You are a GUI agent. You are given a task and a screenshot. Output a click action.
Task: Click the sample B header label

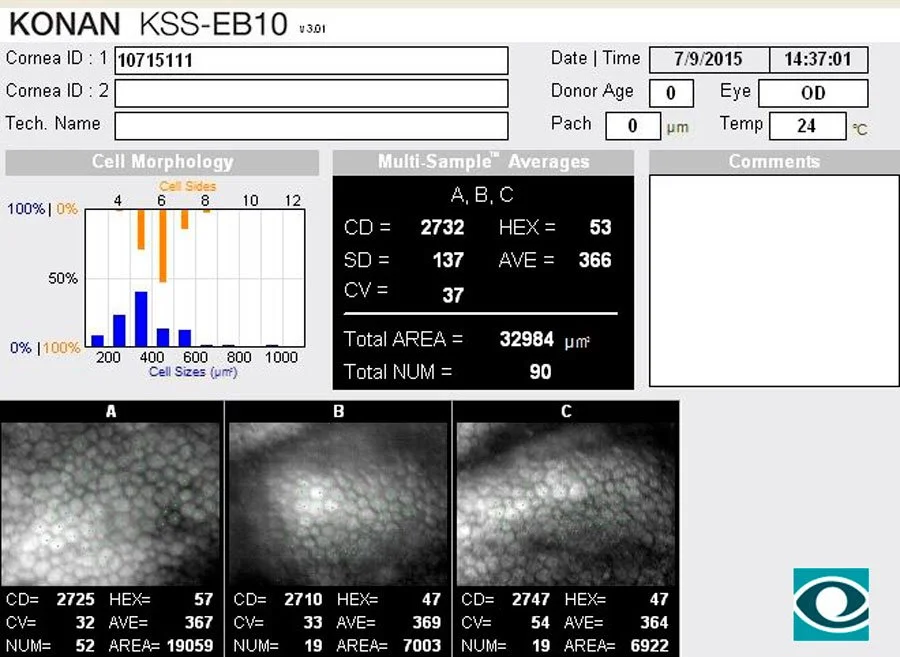tap(338, 411)
